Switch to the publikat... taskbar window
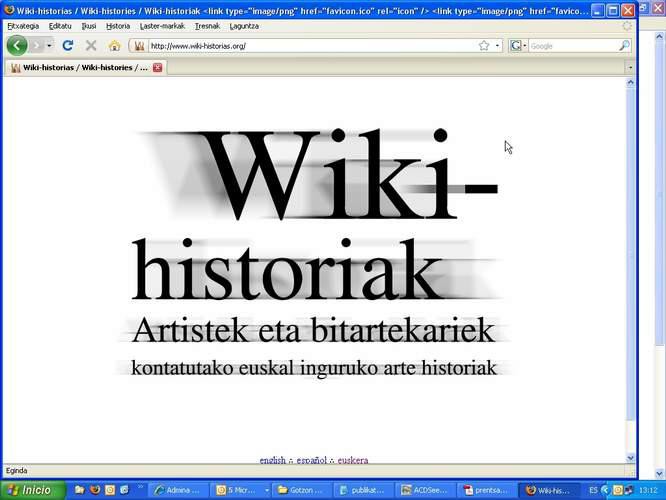 point(364,490)
